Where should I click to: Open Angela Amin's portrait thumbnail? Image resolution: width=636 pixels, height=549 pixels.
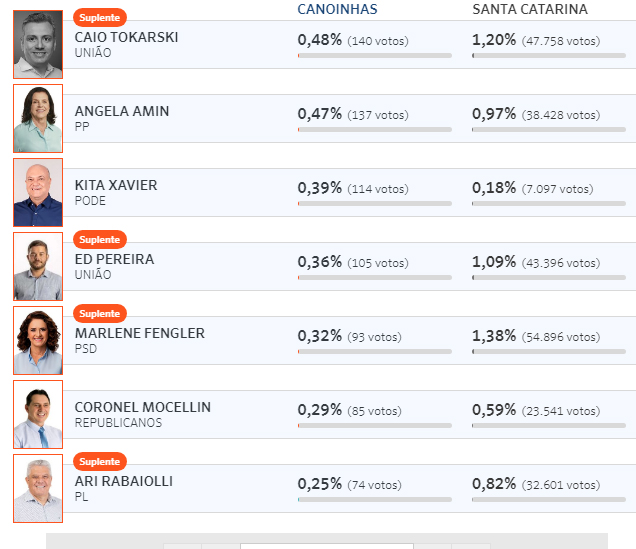[38, 118]
